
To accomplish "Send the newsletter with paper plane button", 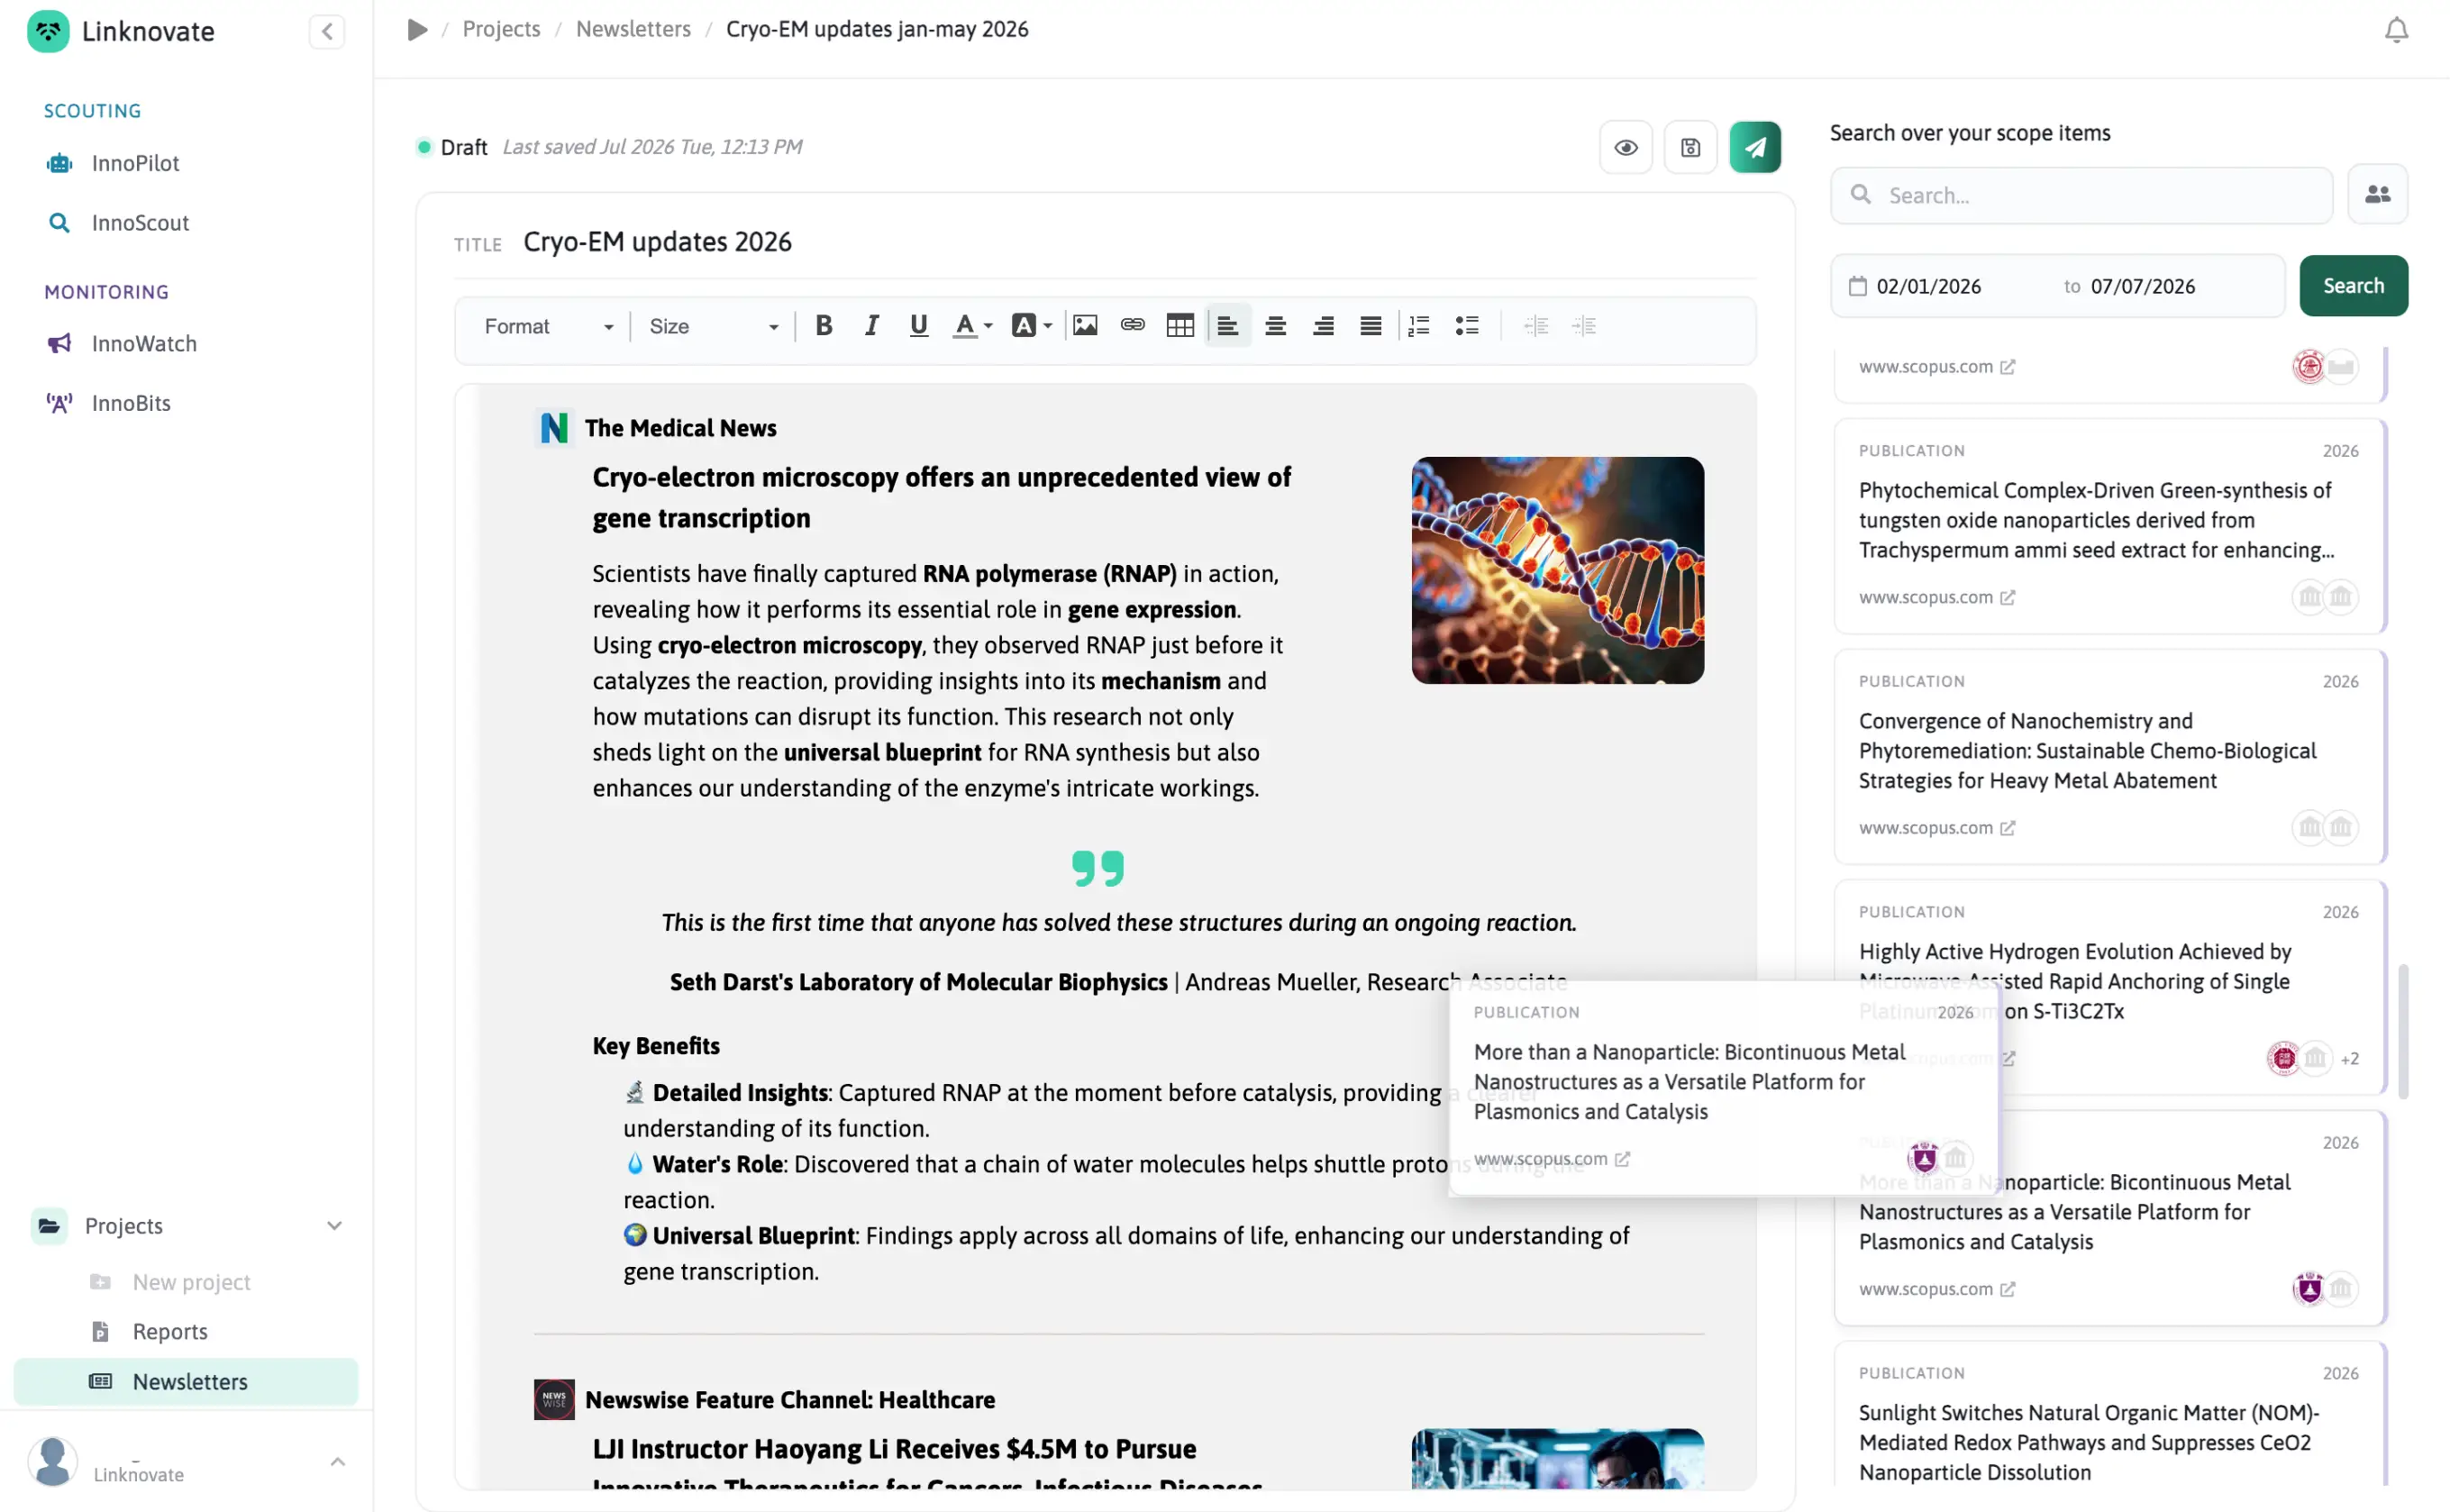I will pyautogui.click(x=1755, y=148).
